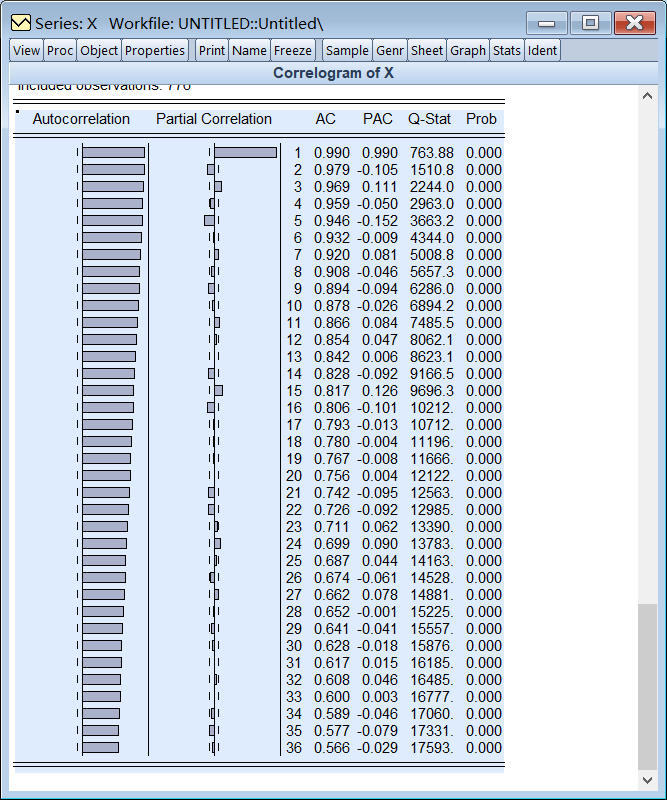Viewport: 667px width, 800px height.
Task: Click the series icon in the title bar
Action: click(20, 23)
